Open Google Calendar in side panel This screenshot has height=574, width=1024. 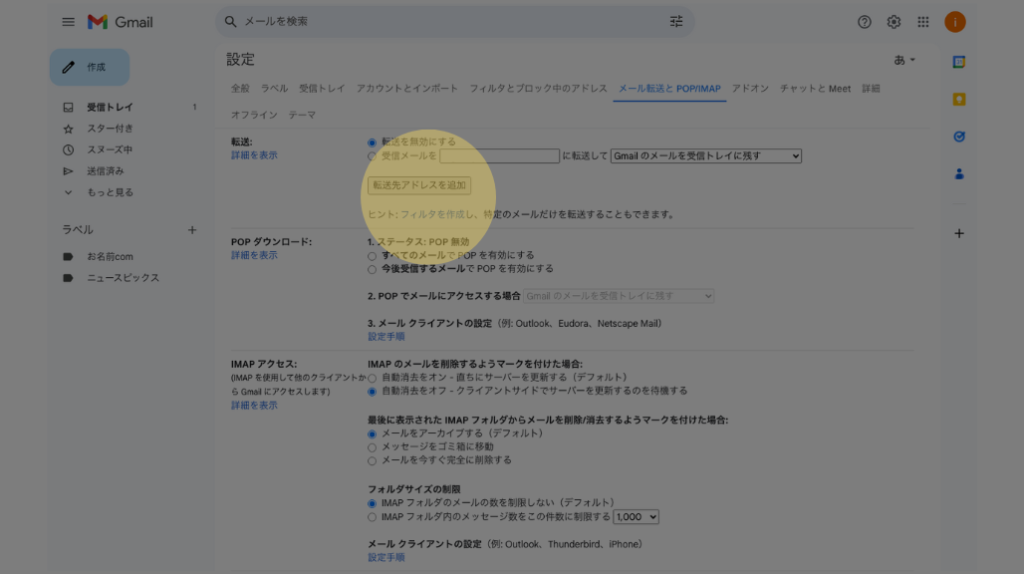point(959,62)
